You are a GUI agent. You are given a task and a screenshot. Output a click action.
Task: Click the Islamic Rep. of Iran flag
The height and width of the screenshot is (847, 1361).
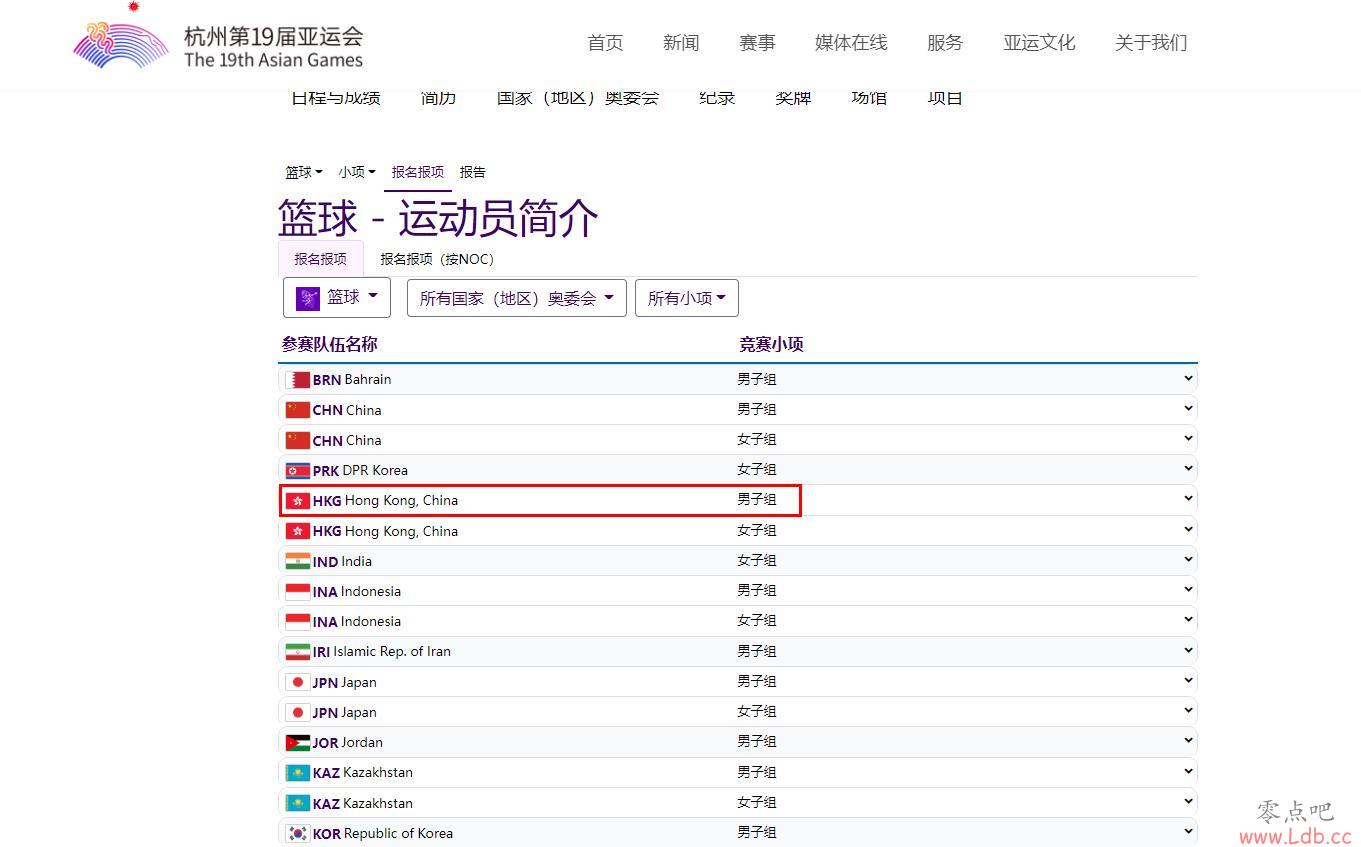[x=297, y=652]
